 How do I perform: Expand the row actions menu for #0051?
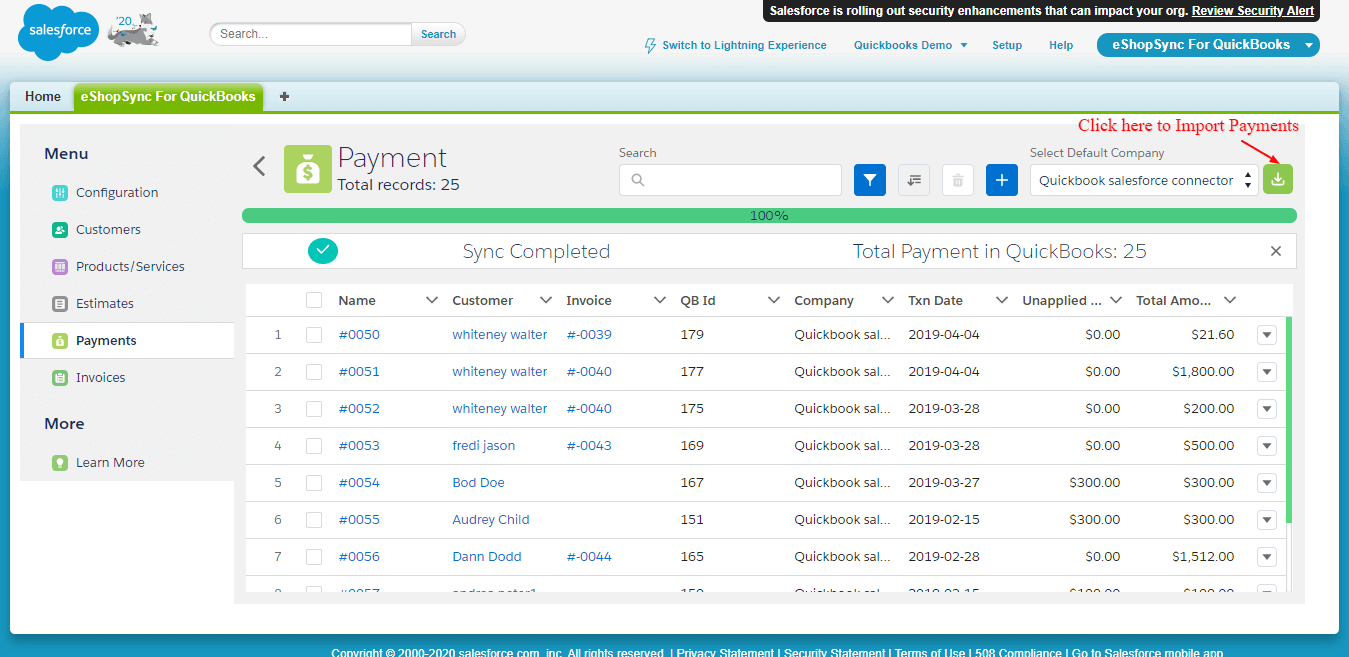(1266, 372)
